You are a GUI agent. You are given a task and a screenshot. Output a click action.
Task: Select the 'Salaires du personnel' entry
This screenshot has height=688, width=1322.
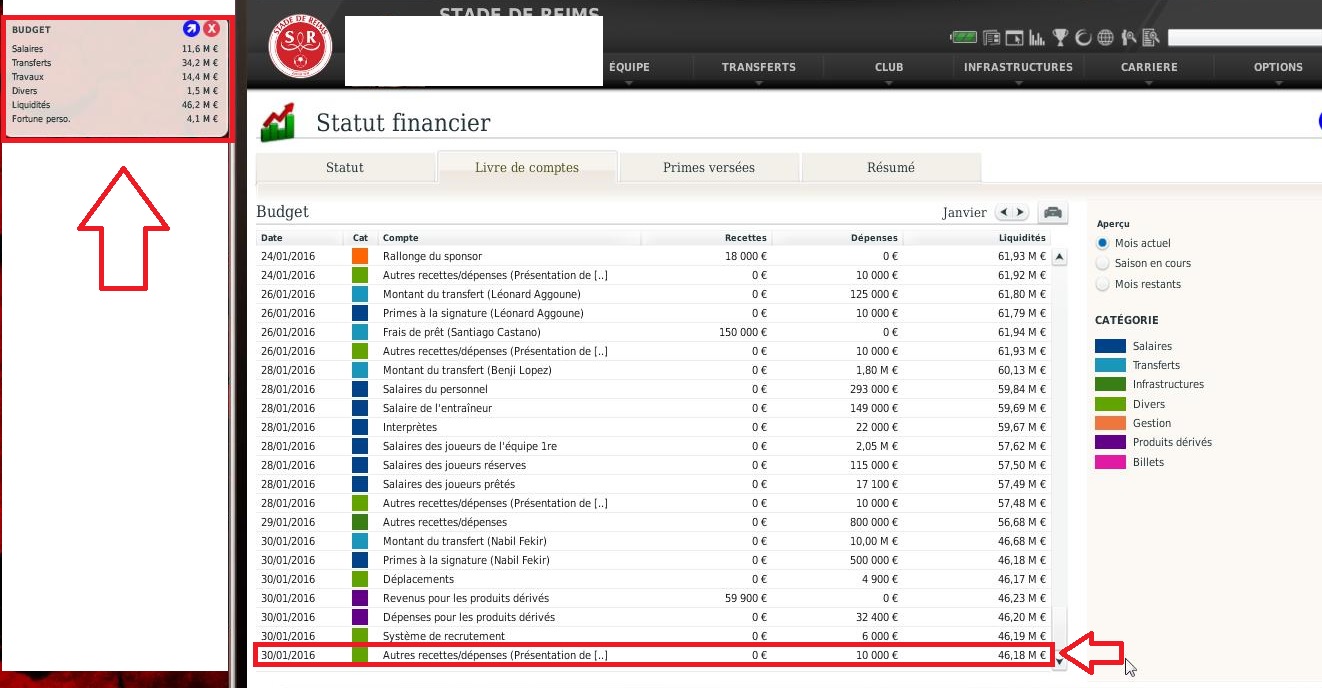coord(435,389)
